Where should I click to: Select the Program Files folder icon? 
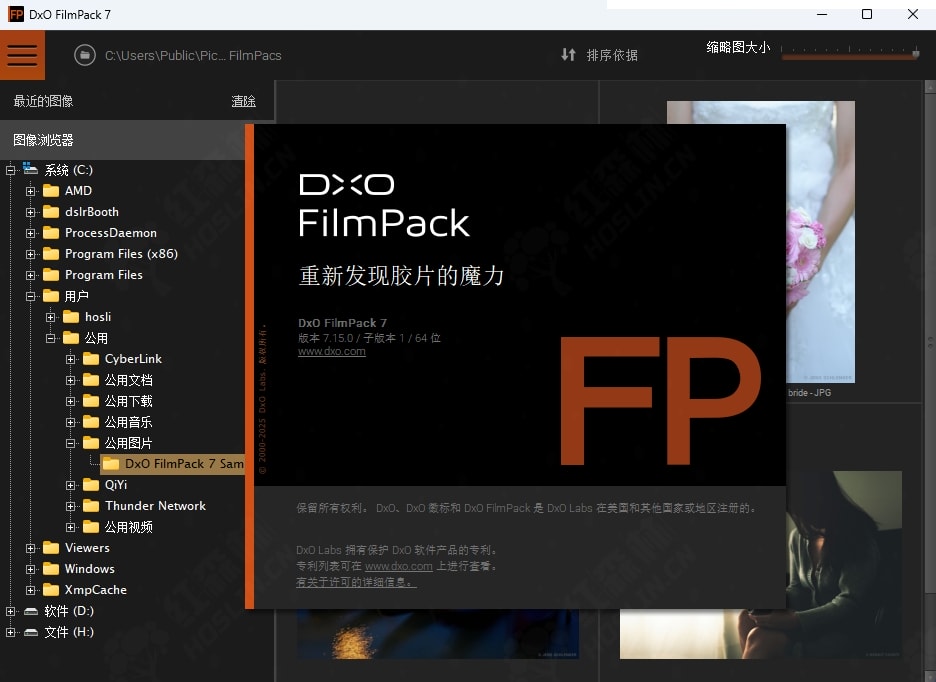[51, 275]
